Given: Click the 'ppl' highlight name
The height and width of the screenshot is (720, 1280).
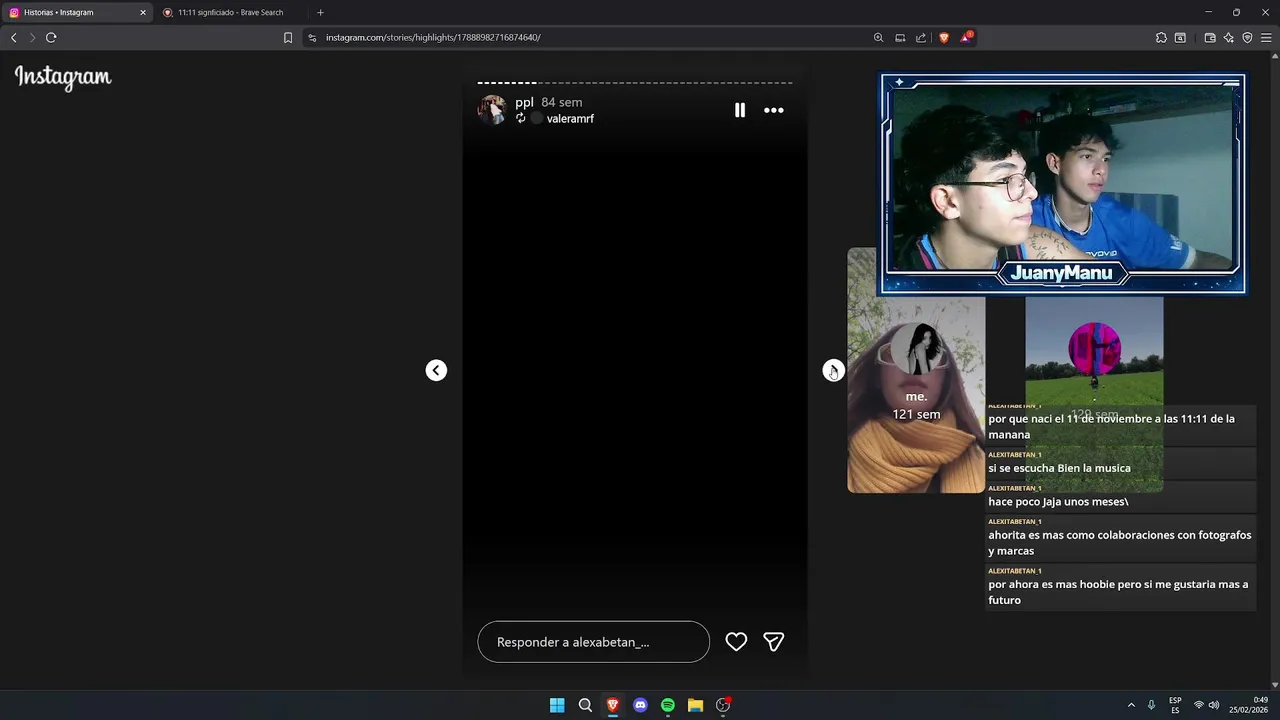Looking at the screenshot, I should click(x=524, y=103).
